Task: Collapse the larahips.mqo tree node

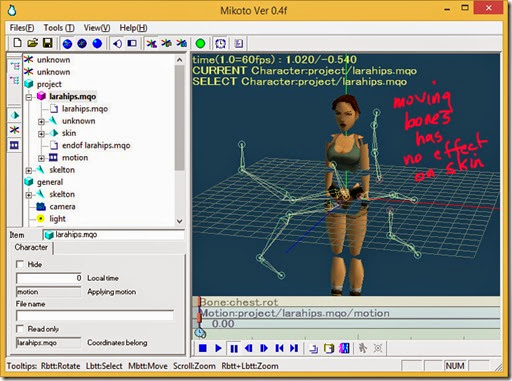Action: coord(29,97)
